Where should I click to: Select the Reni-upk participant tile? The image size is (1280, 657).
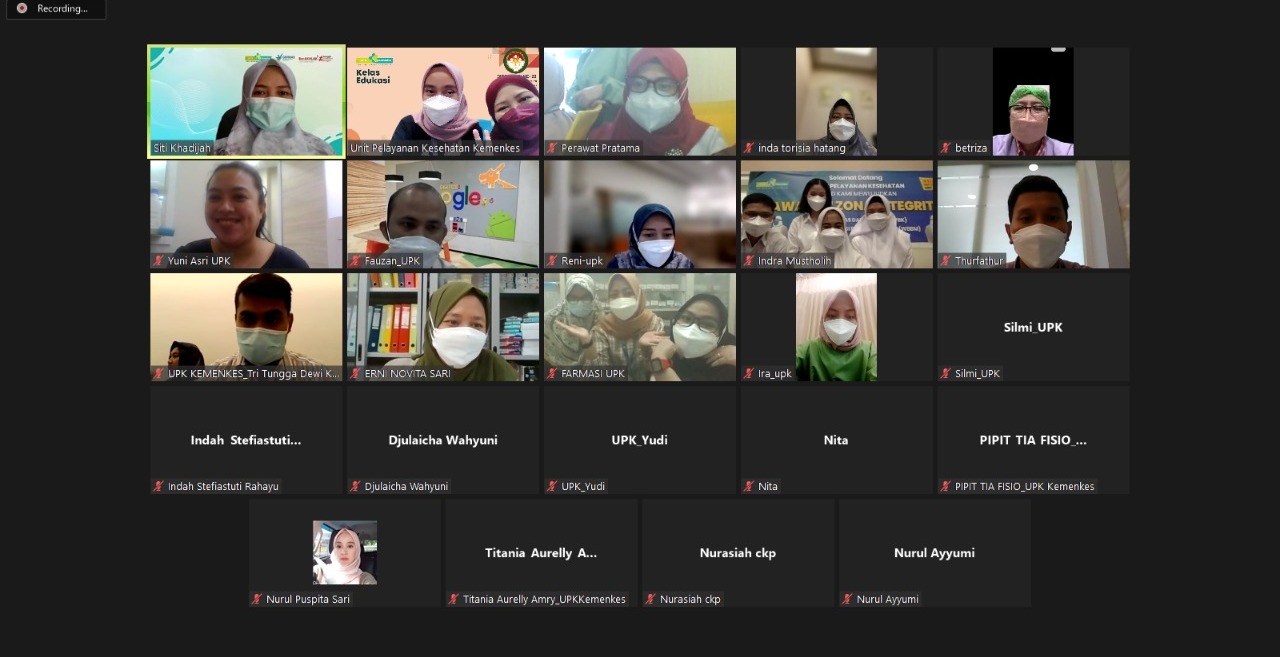639,214
